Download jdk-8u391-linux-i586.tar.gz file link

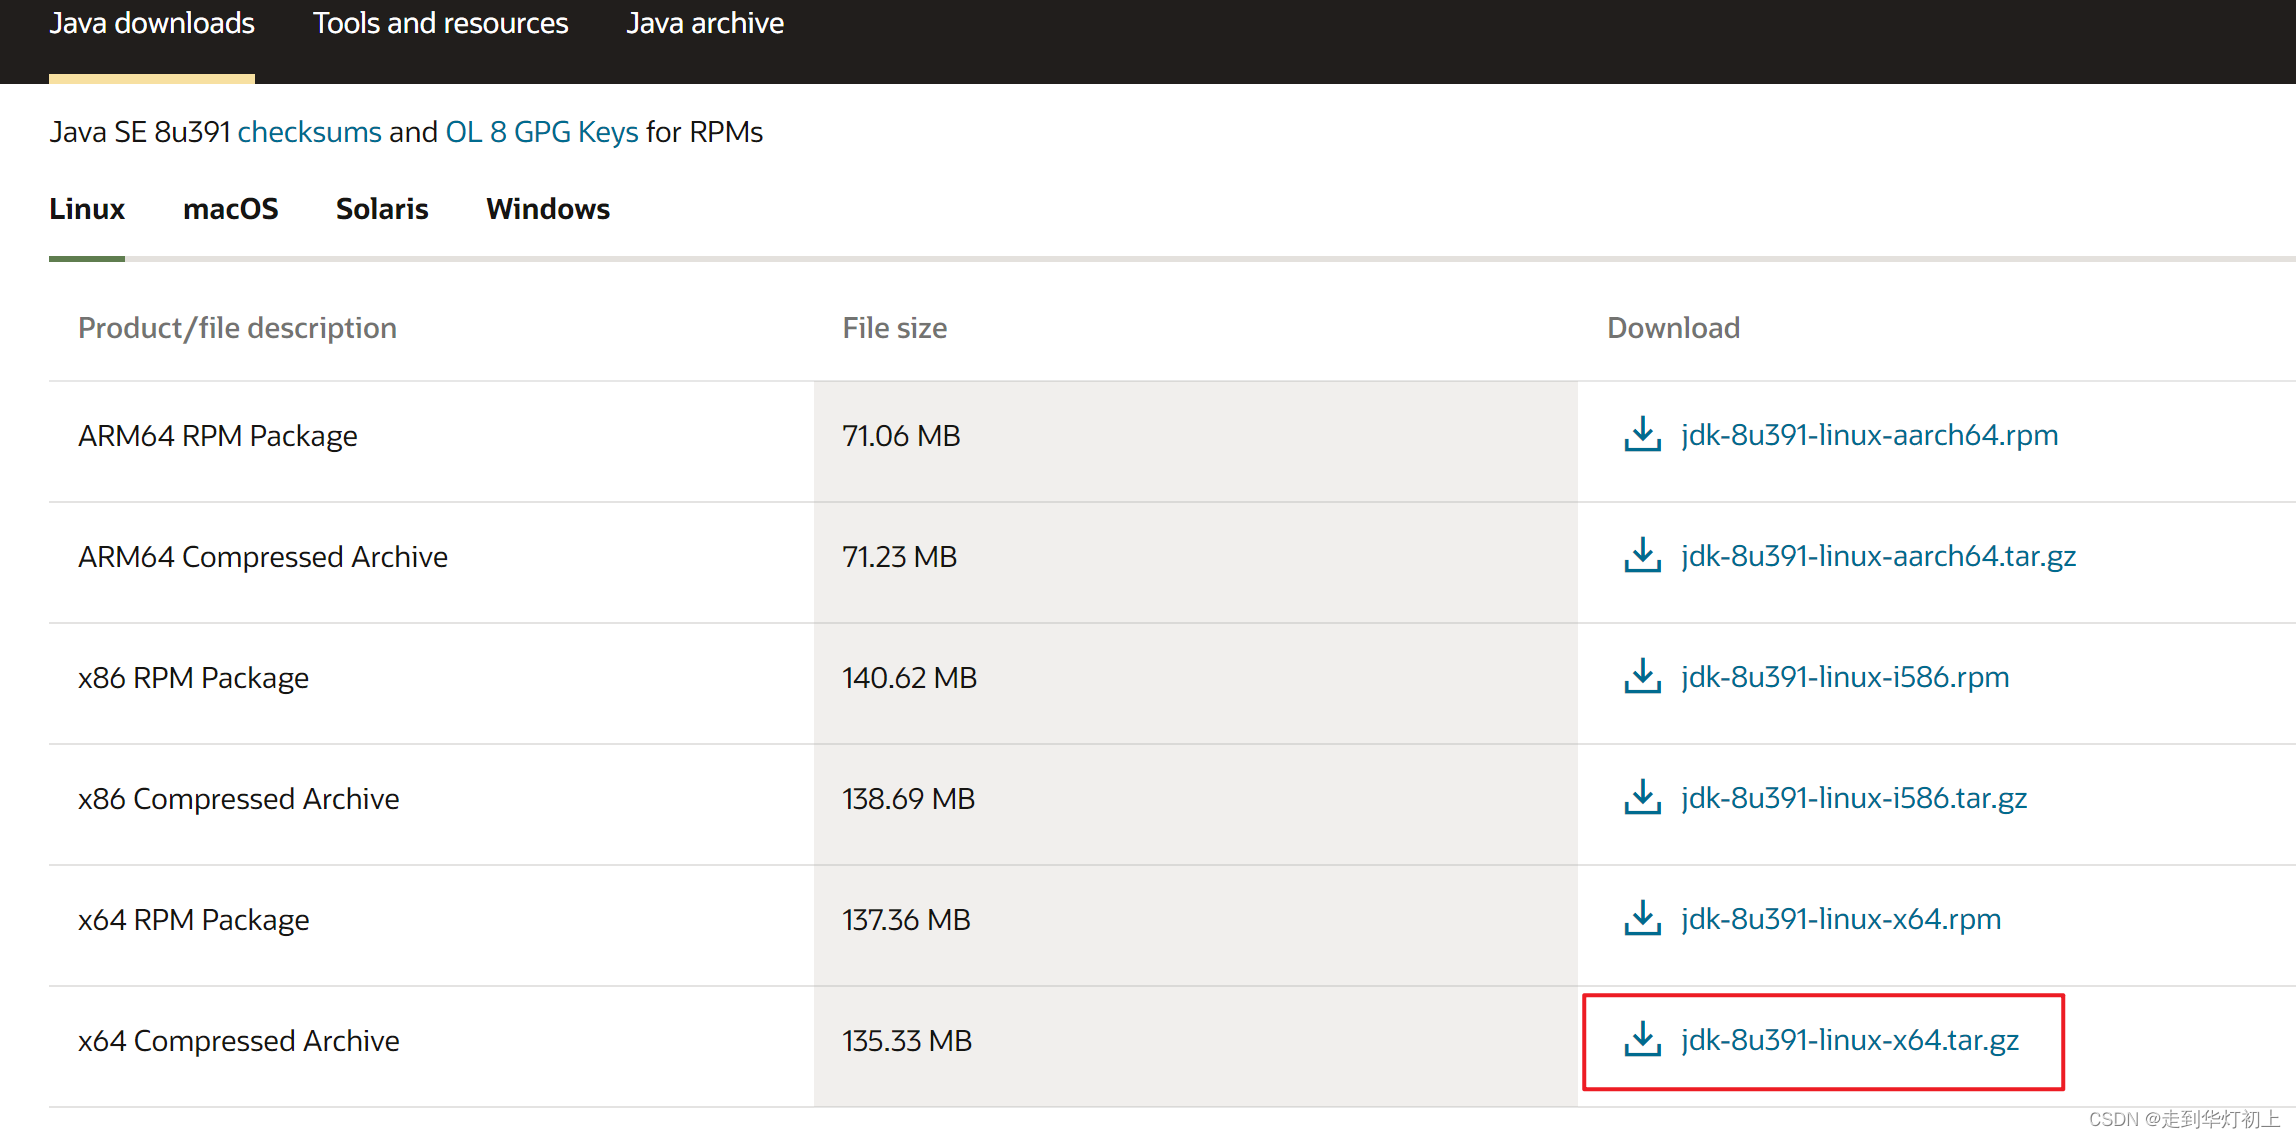(1853, 798)
